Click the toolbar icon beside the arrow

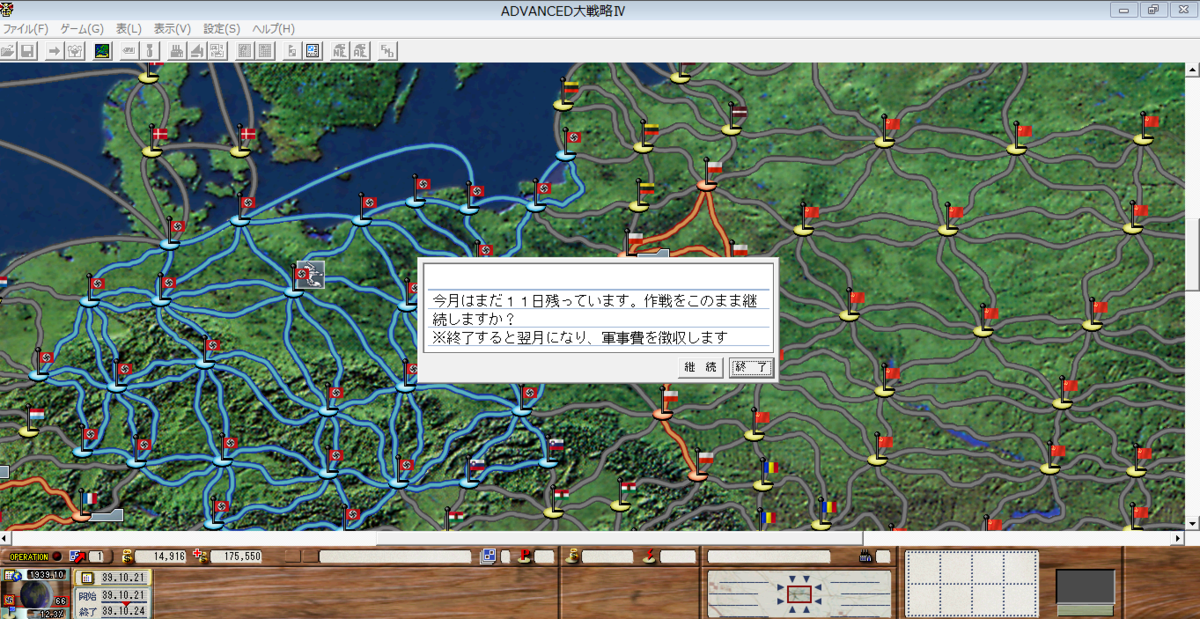click(74, 50)
